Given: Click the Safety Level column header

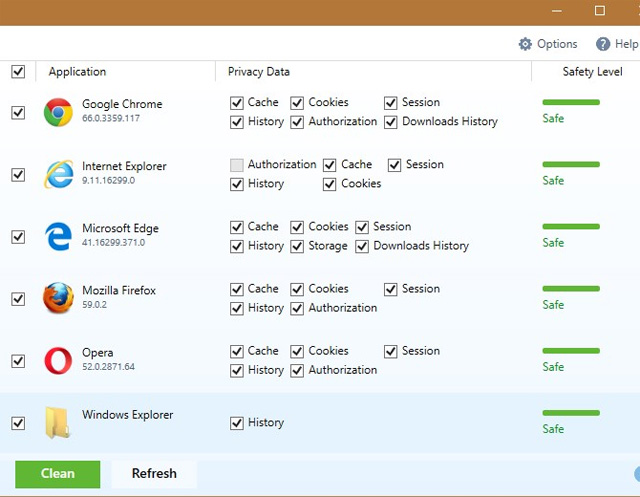Looking at the screenshot, I should [x=591, y=72].
